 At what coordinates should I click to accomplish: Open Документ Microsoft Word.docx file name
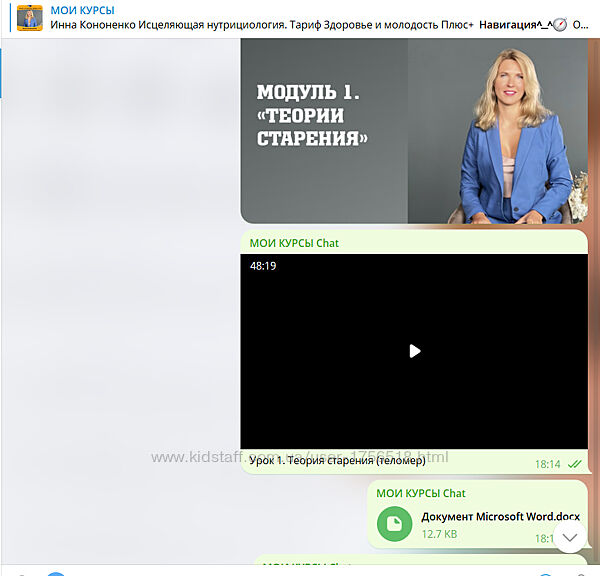tap(500, 516)
